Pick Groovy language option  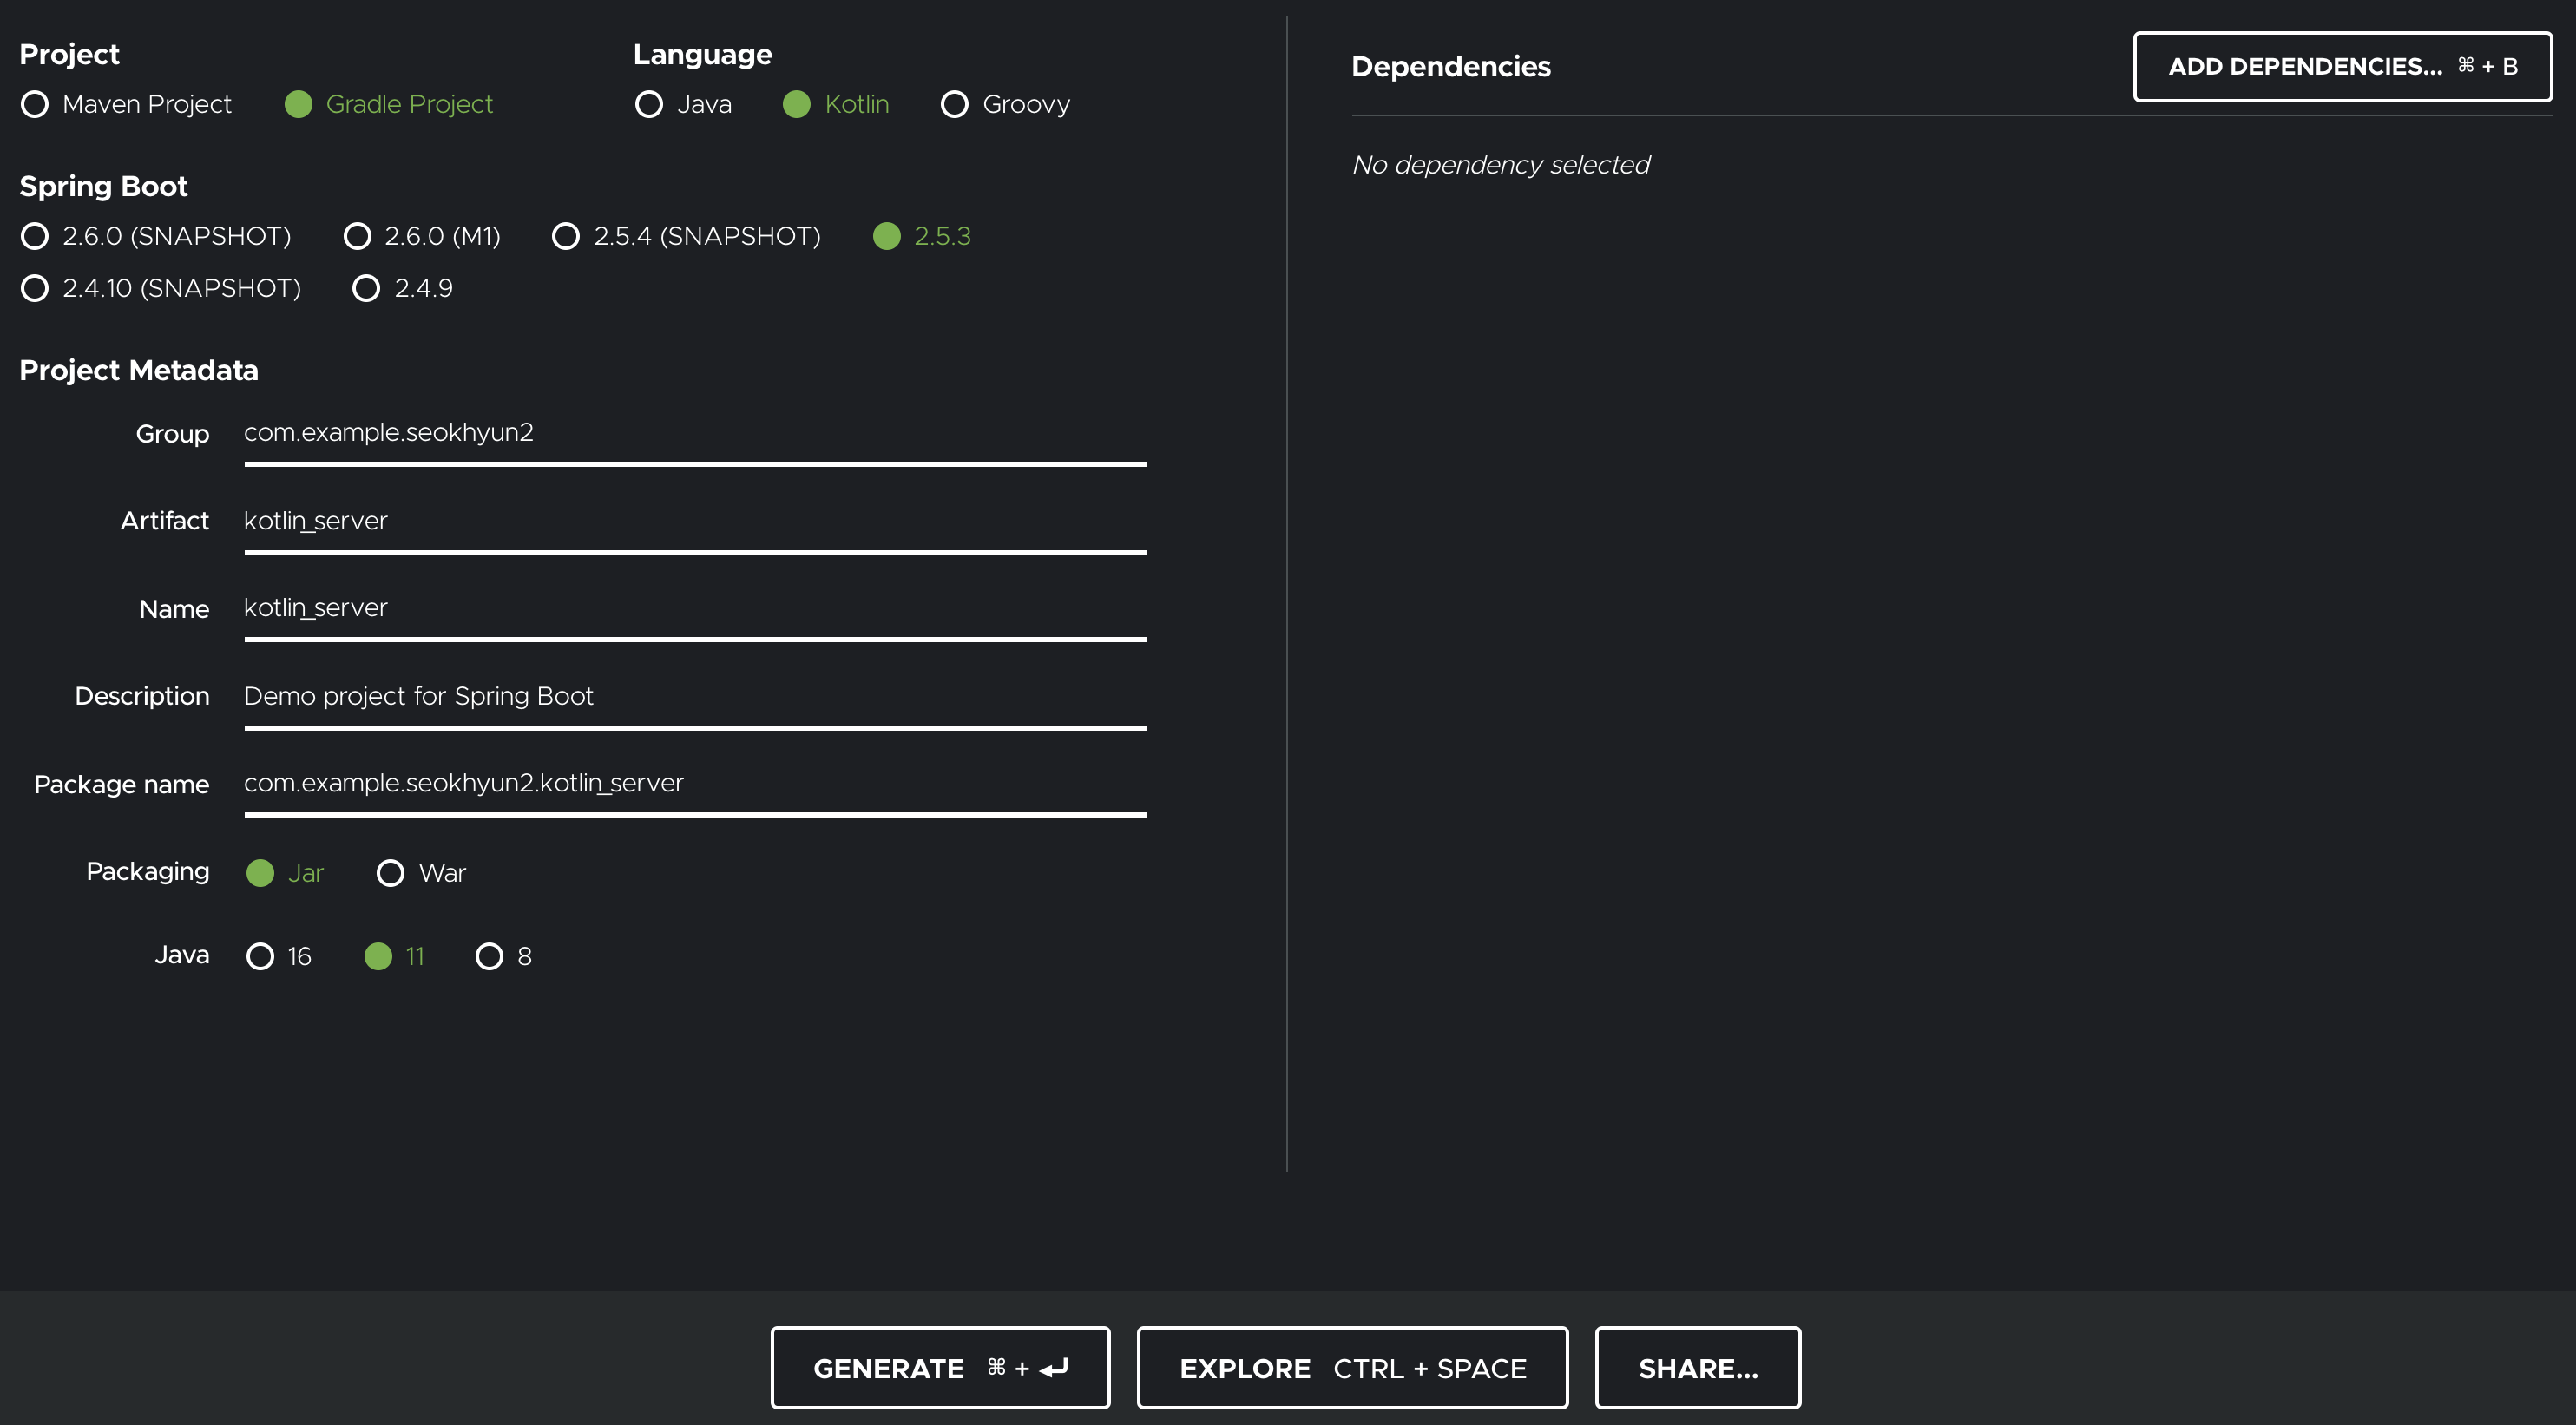pyautogui.click(x=954, y=104)
